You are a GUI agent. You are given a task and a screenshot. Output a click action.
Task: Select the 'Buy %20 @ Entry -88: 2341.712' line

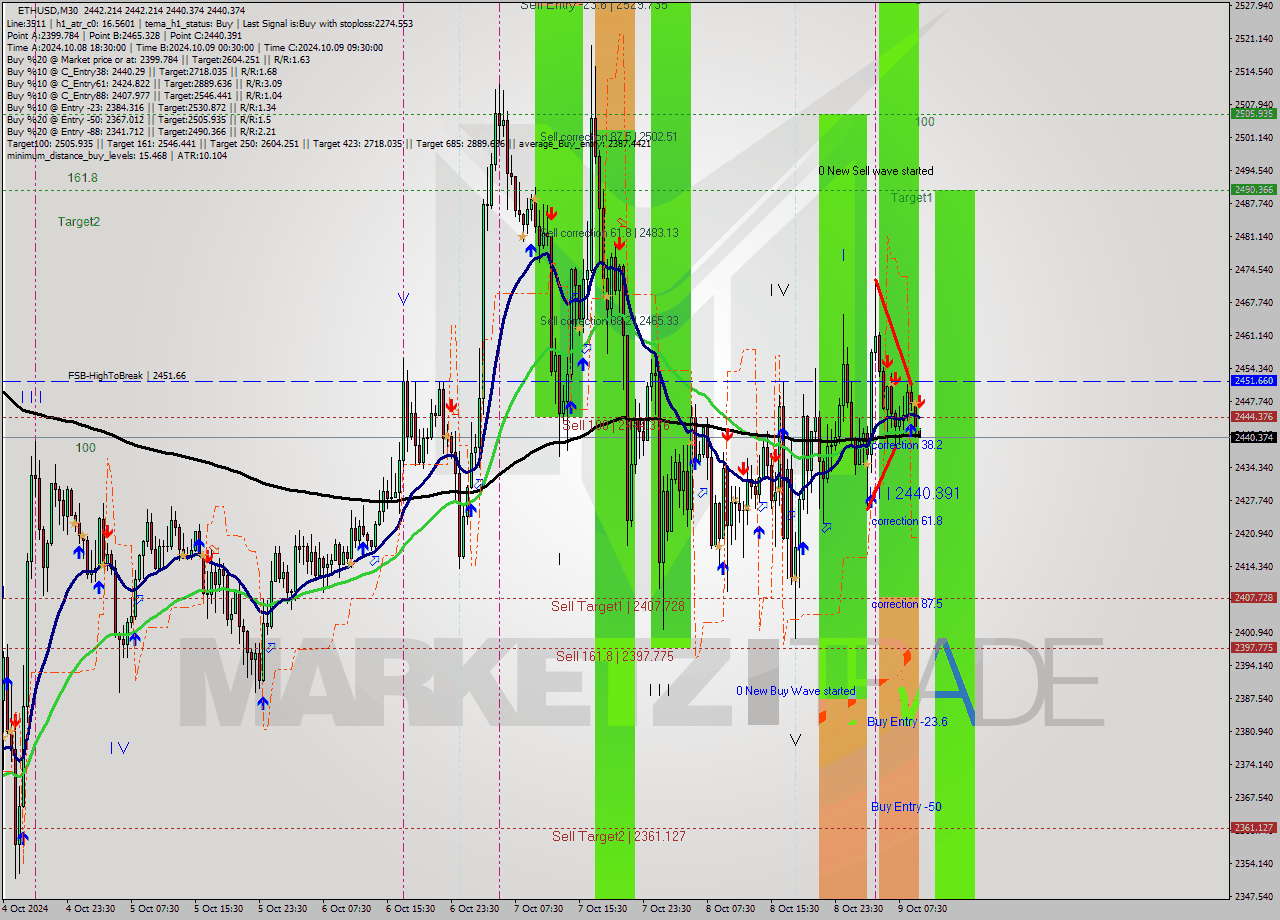pyautogui.click(x=141, y=131)
